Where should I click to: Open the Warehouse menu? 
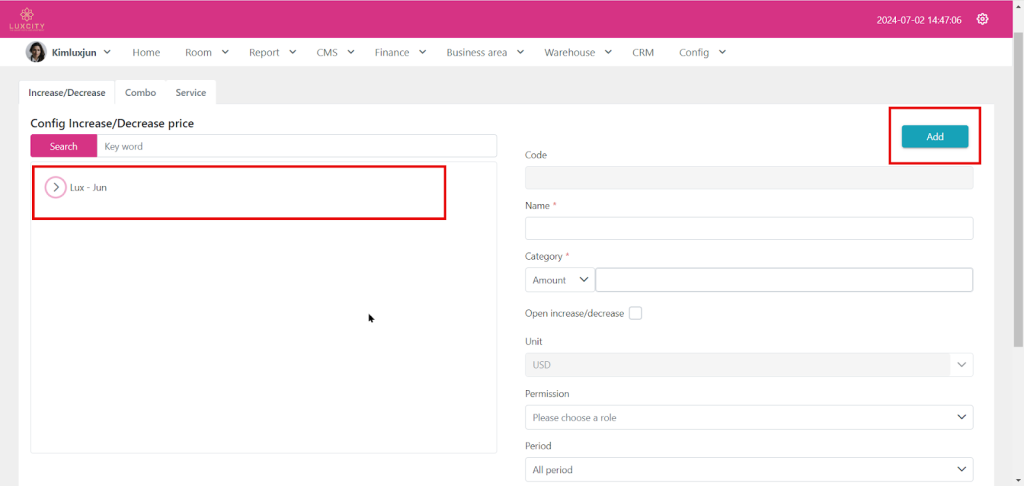coord(576,52)
